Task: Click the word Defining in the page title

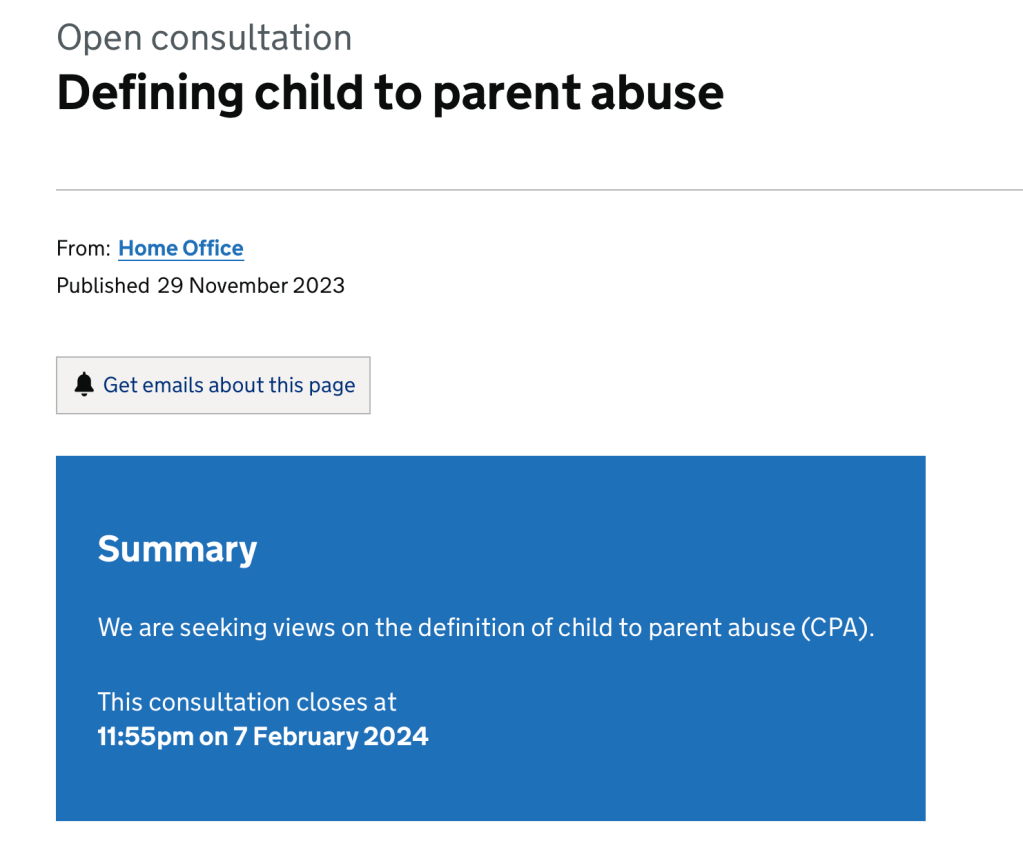Action: point(150,93)
